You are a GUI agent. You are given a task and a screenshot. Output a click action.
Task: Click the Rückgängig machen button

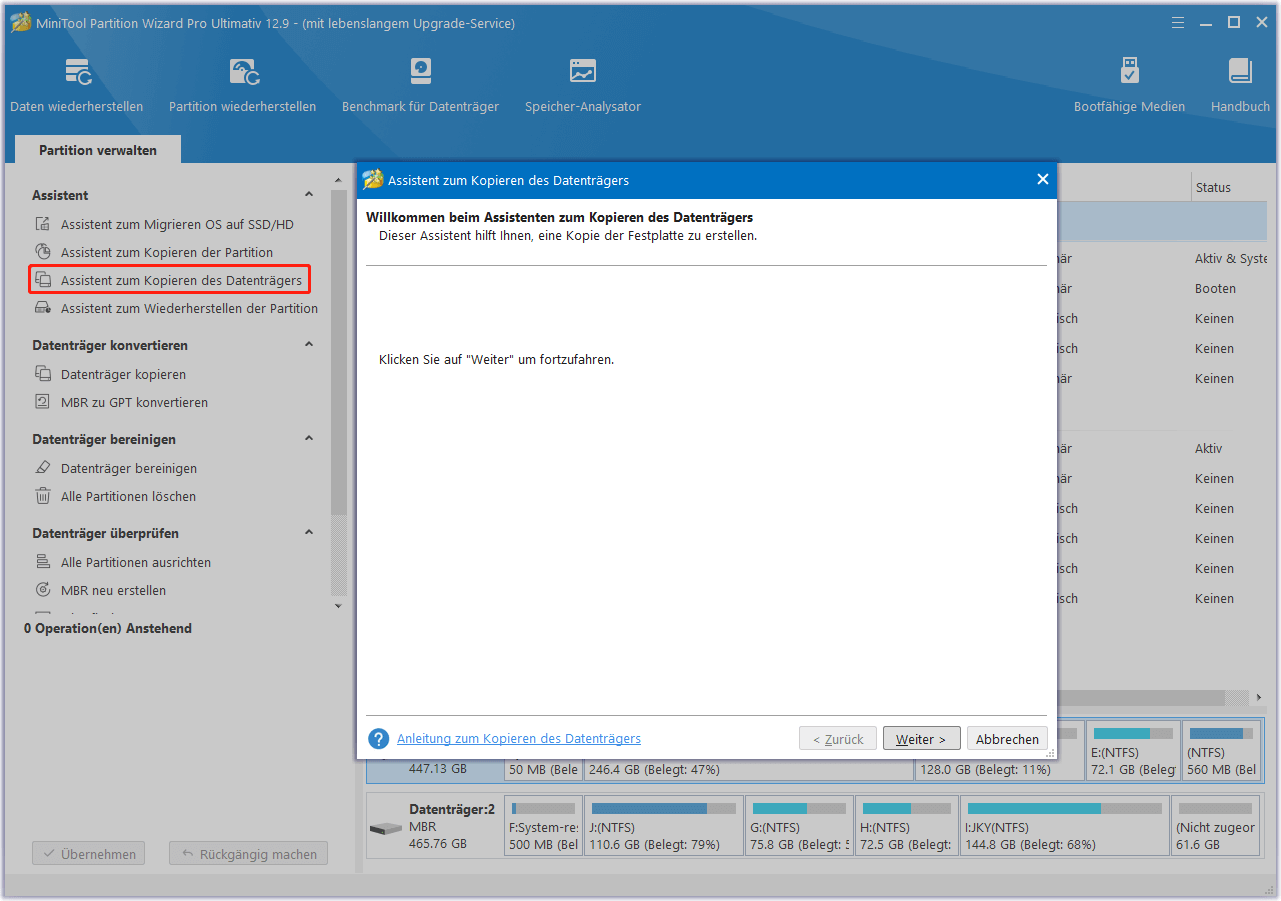pyautogui.click(x=248, y=854)
